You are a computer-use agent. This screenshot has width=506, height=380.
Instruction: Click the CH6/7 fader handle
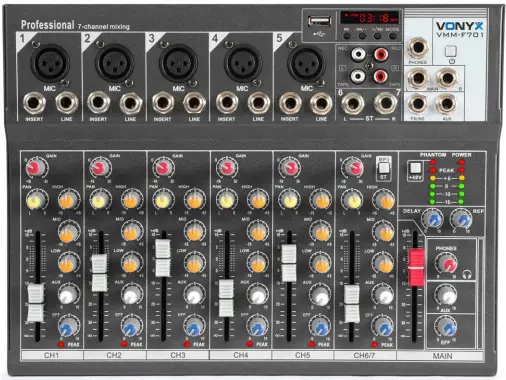[x=351, y=303]
